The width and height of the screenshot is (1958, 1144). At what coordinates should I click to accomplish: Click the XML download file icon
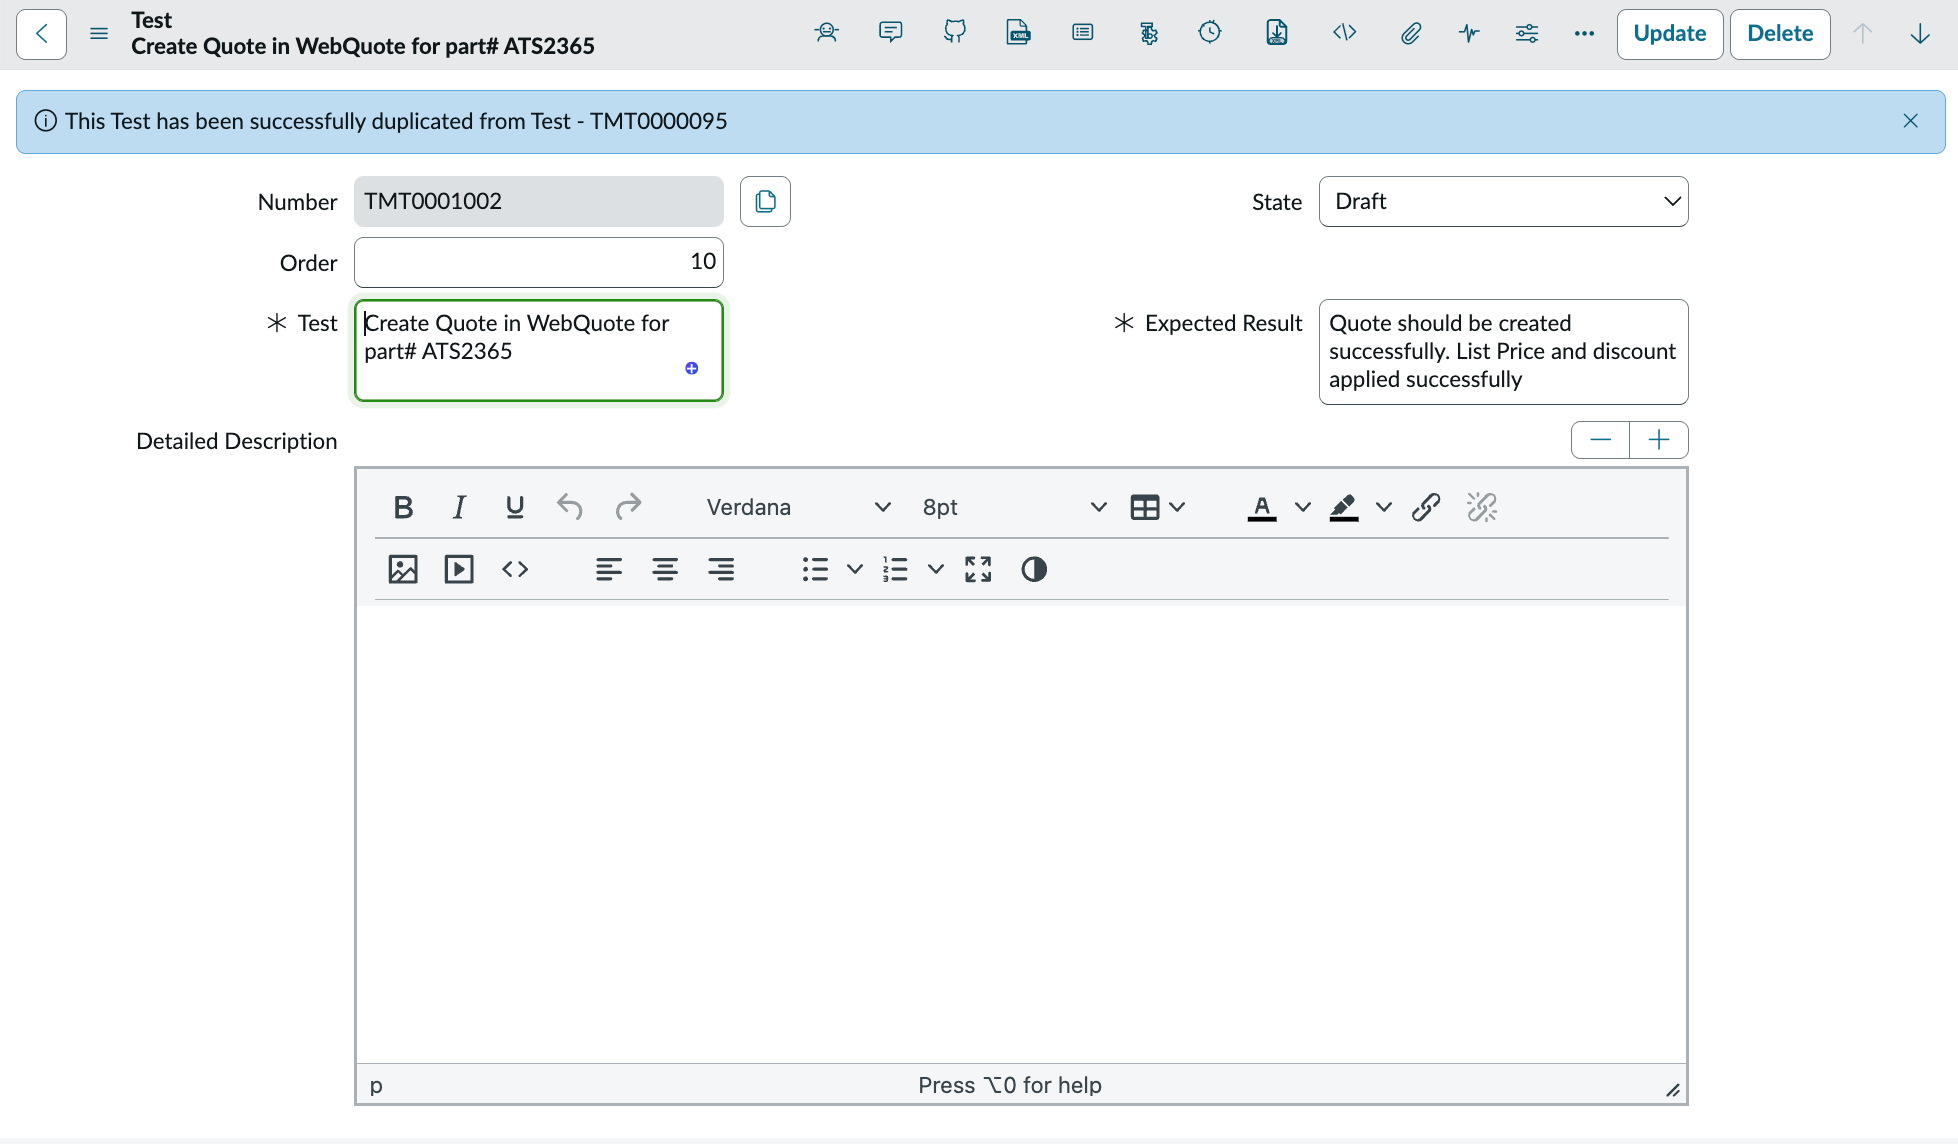click(1277, 33)
